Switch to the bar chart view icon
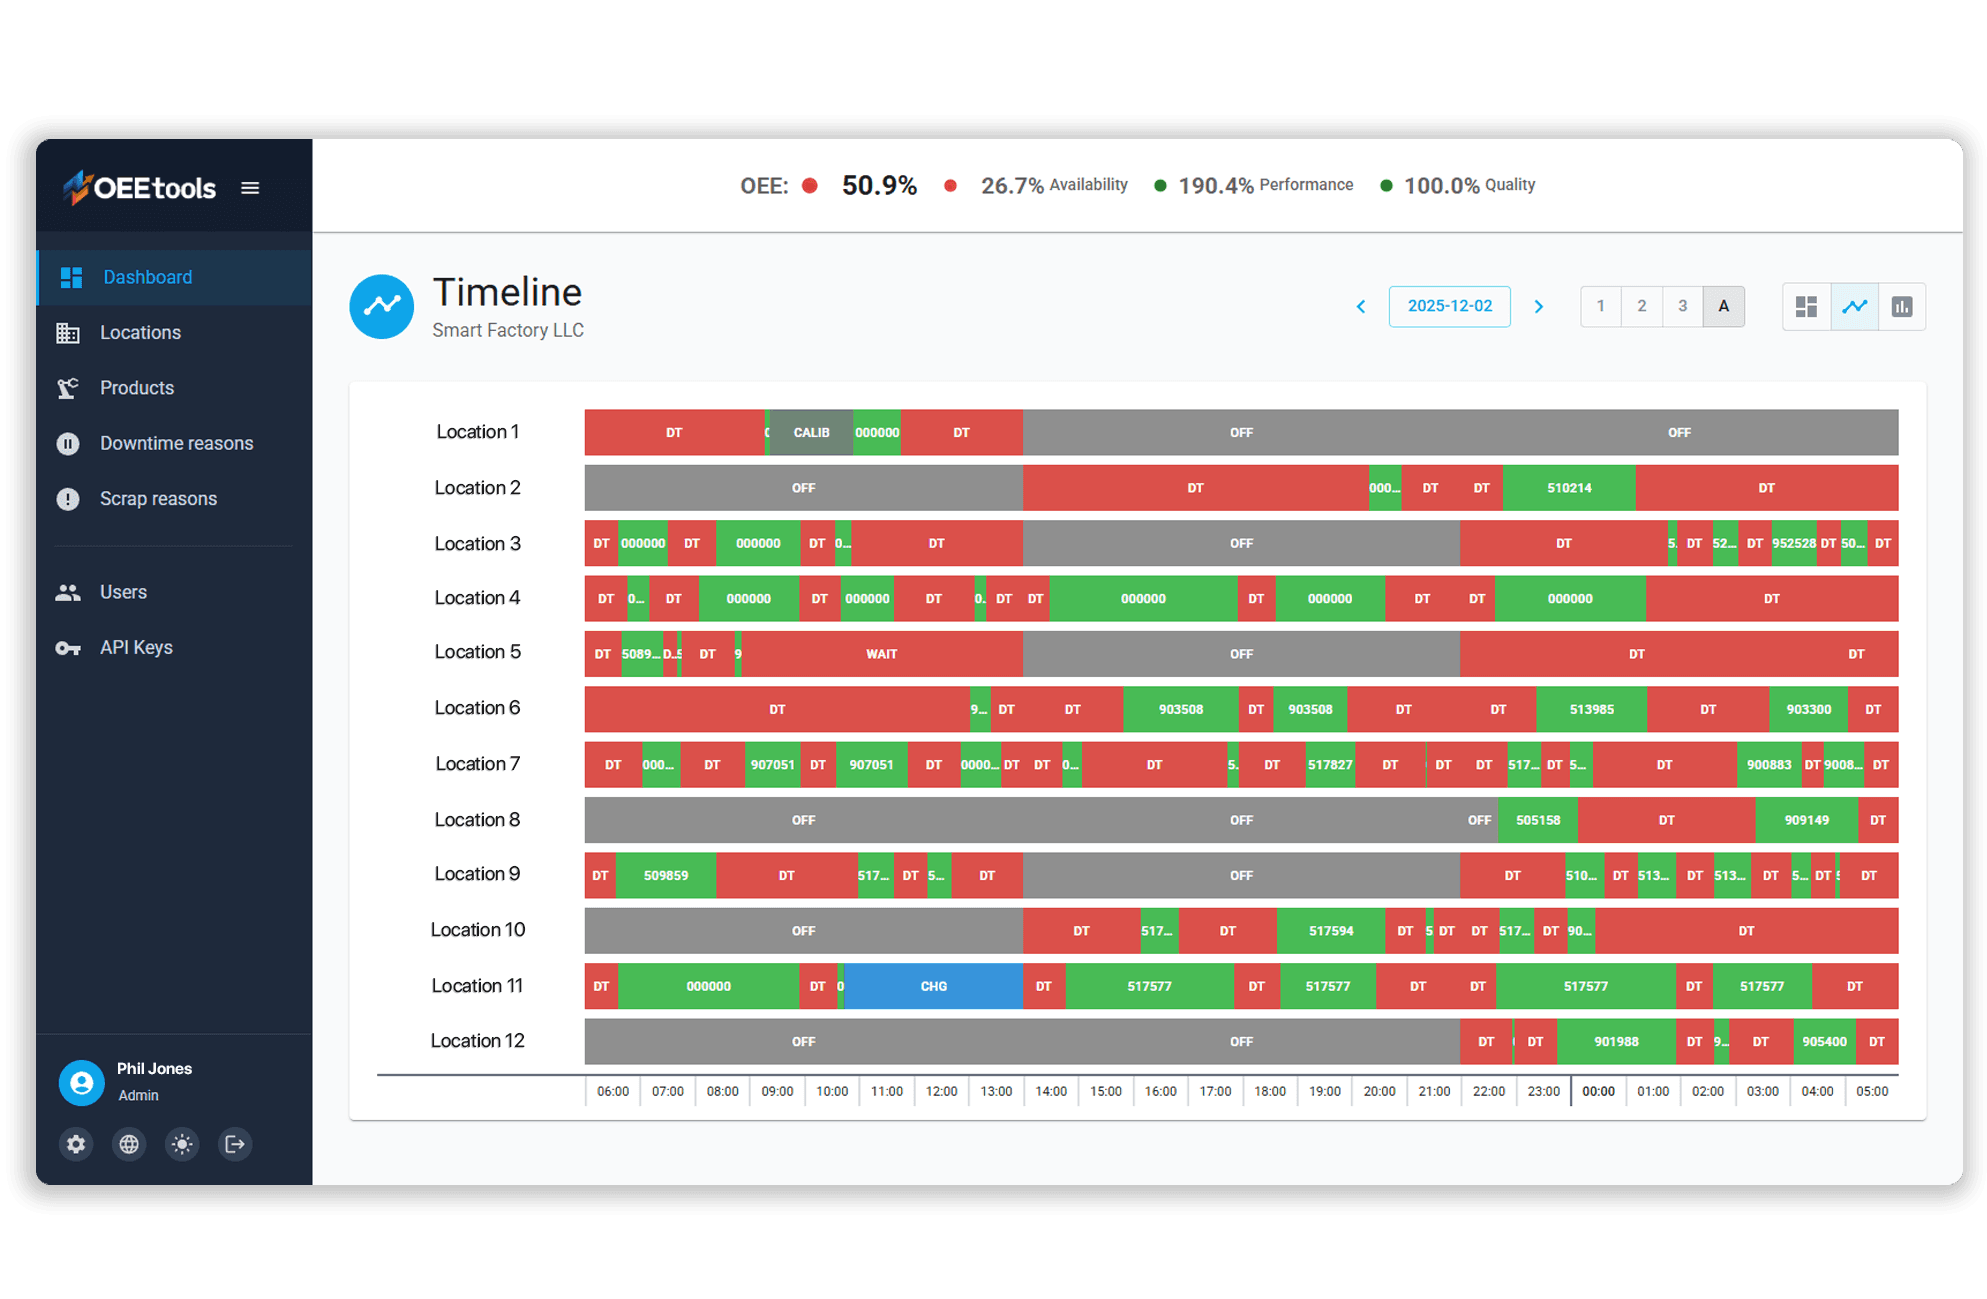 pyautogui.click(x=1902, y=307)
